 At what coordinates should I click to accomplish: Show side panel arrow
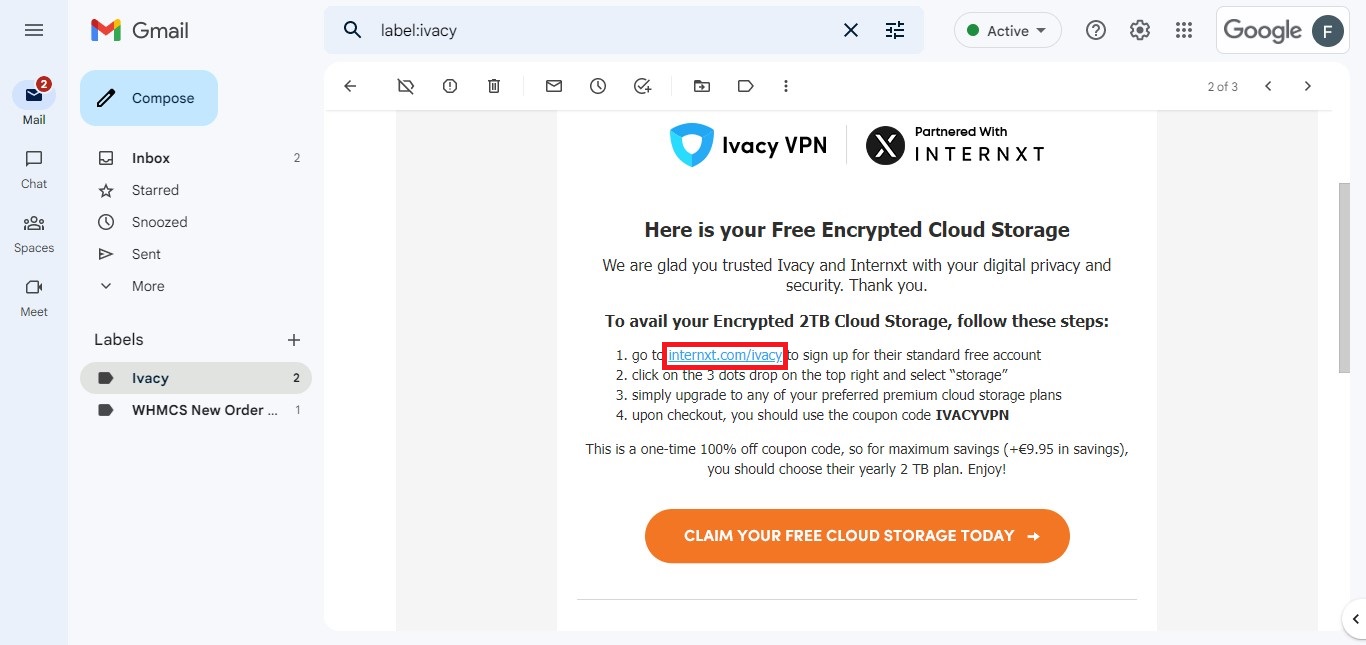pyautogui.click(x=1355, y=619)
